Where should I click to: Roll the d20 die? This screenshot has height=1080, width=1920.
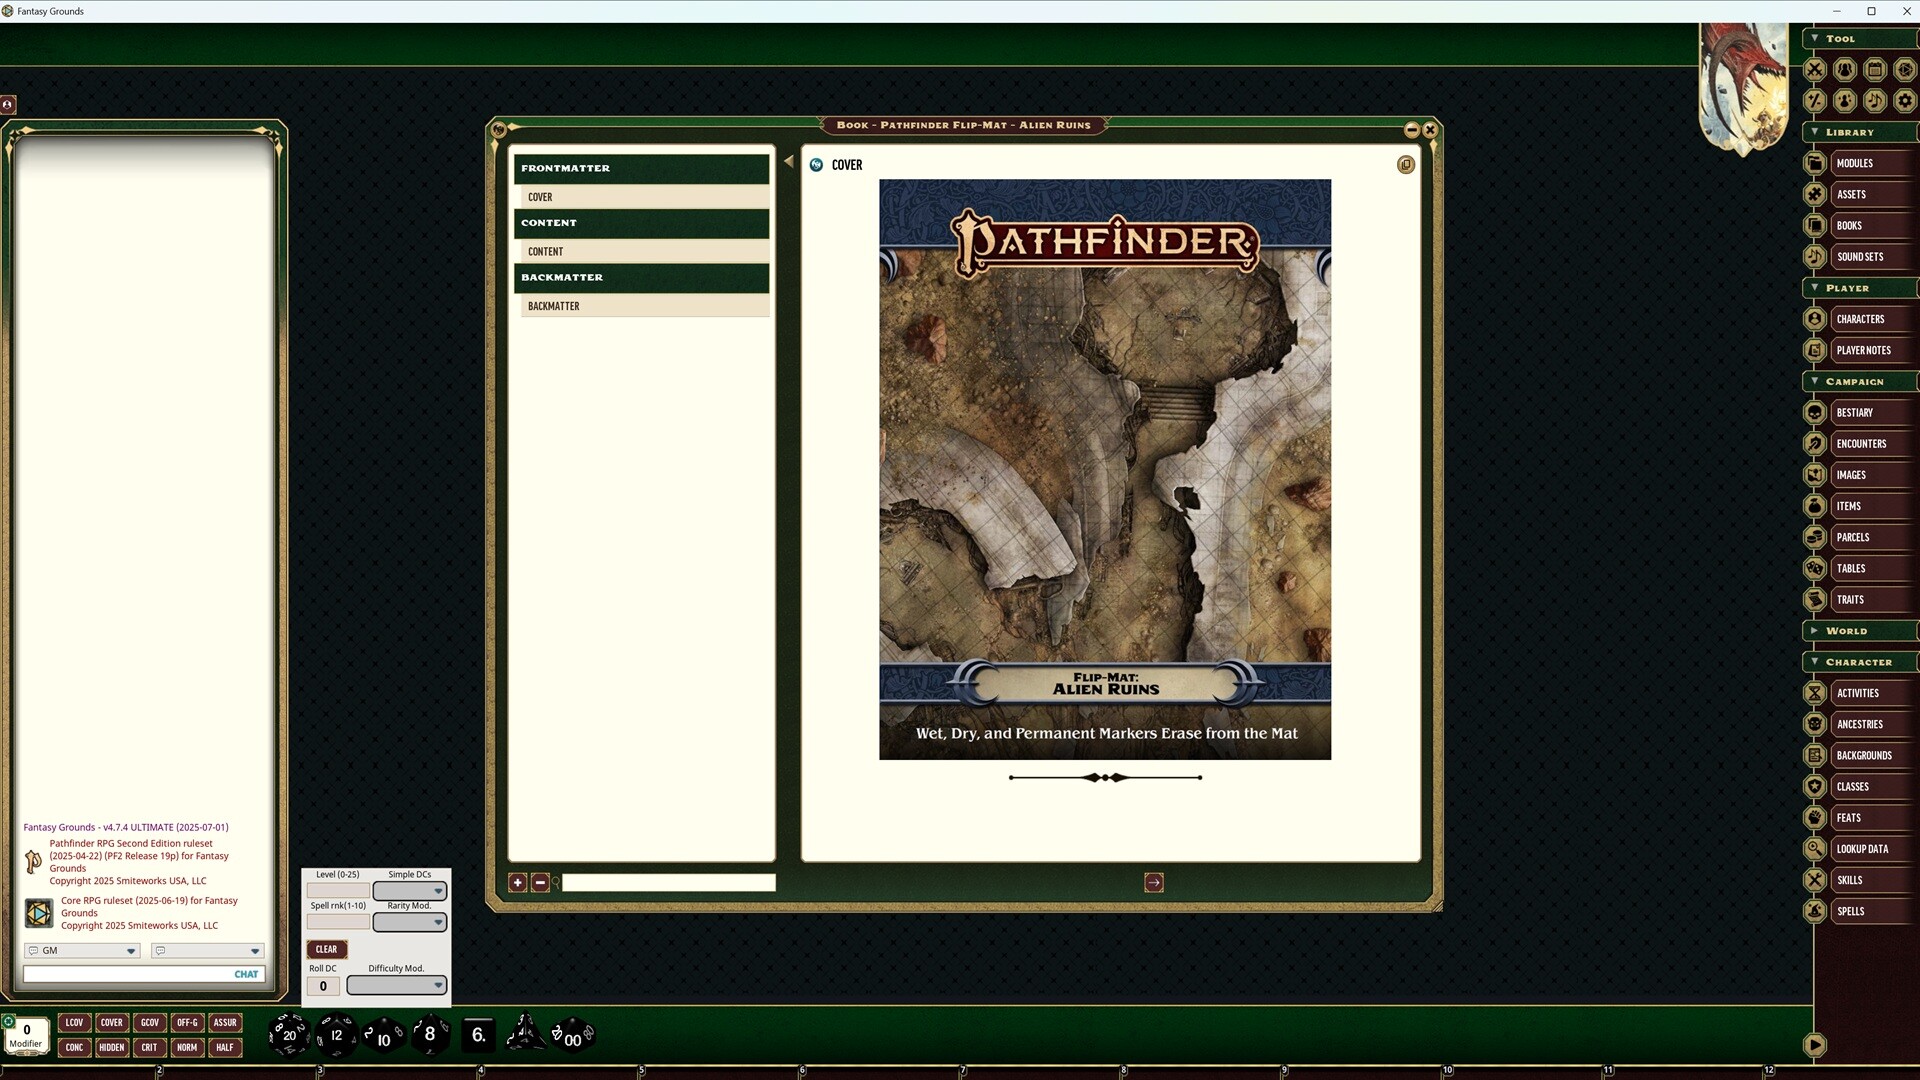[289, 1035]
